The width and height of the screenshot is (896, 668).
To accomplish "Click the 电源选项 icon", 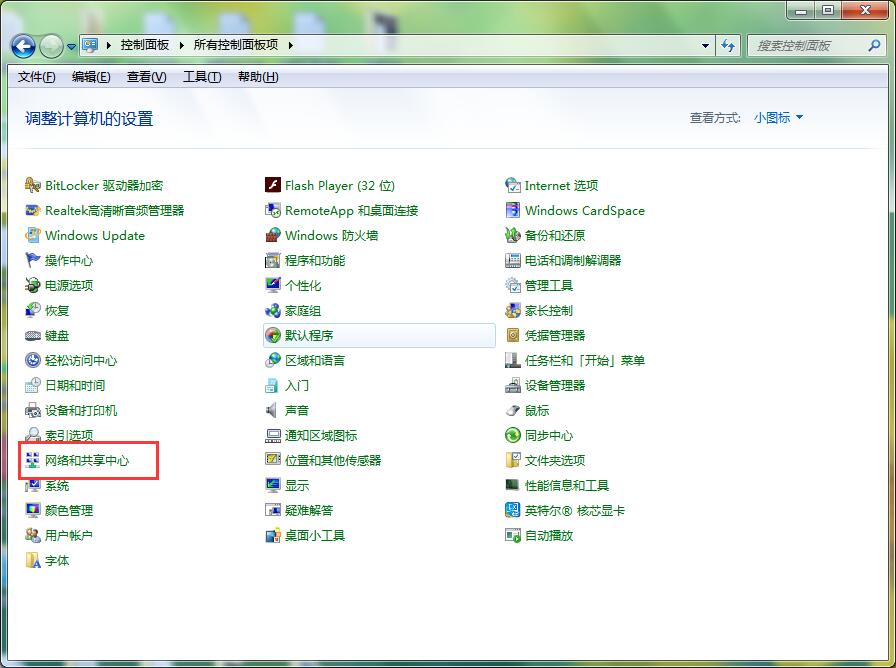I will [x=33, y=285].
